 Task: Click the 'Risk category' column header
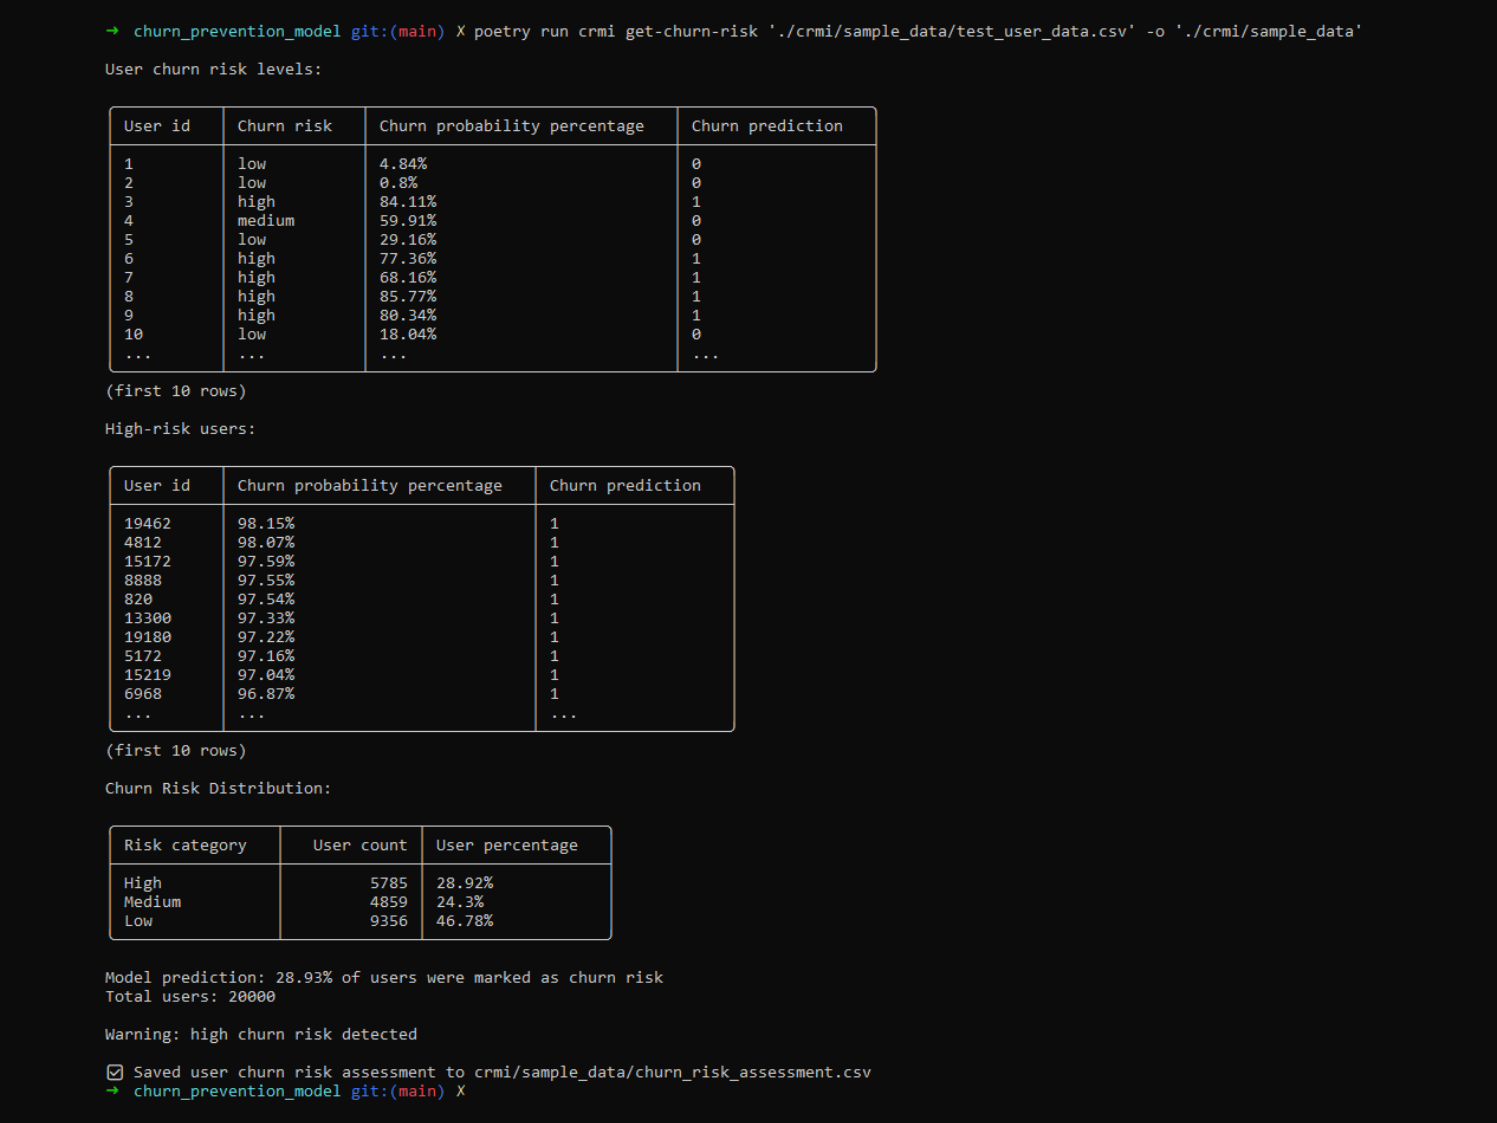(x=185, y=845)
